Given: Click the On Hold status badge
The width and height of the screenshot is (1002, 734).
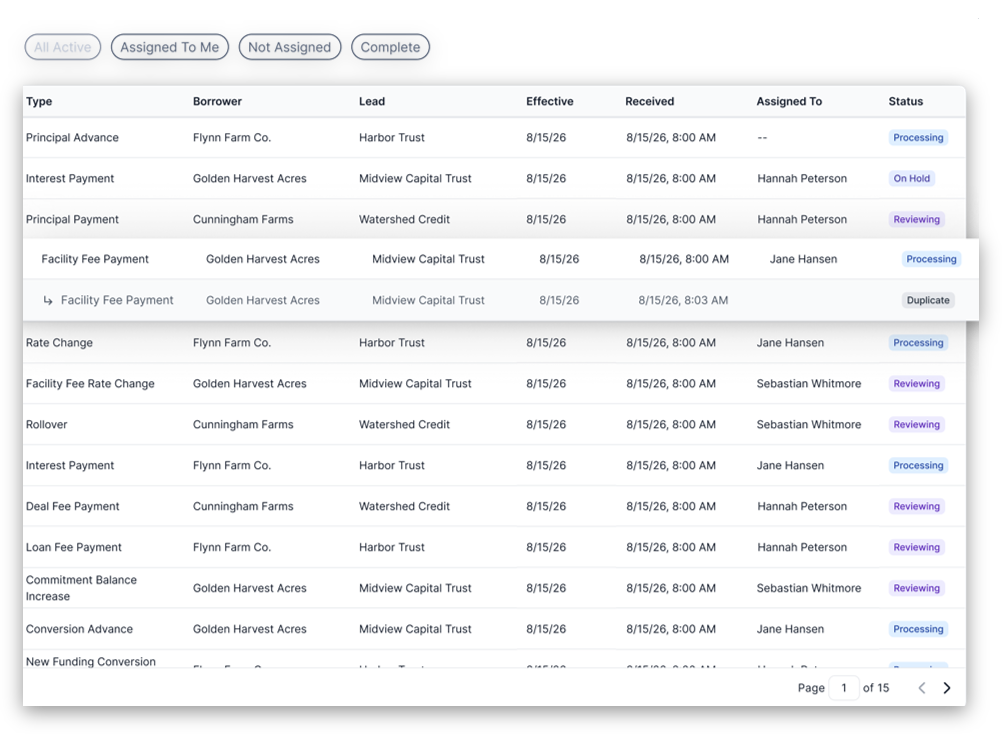Looking at the screenshot, I should pyautogui.click(x=911, y=179).
